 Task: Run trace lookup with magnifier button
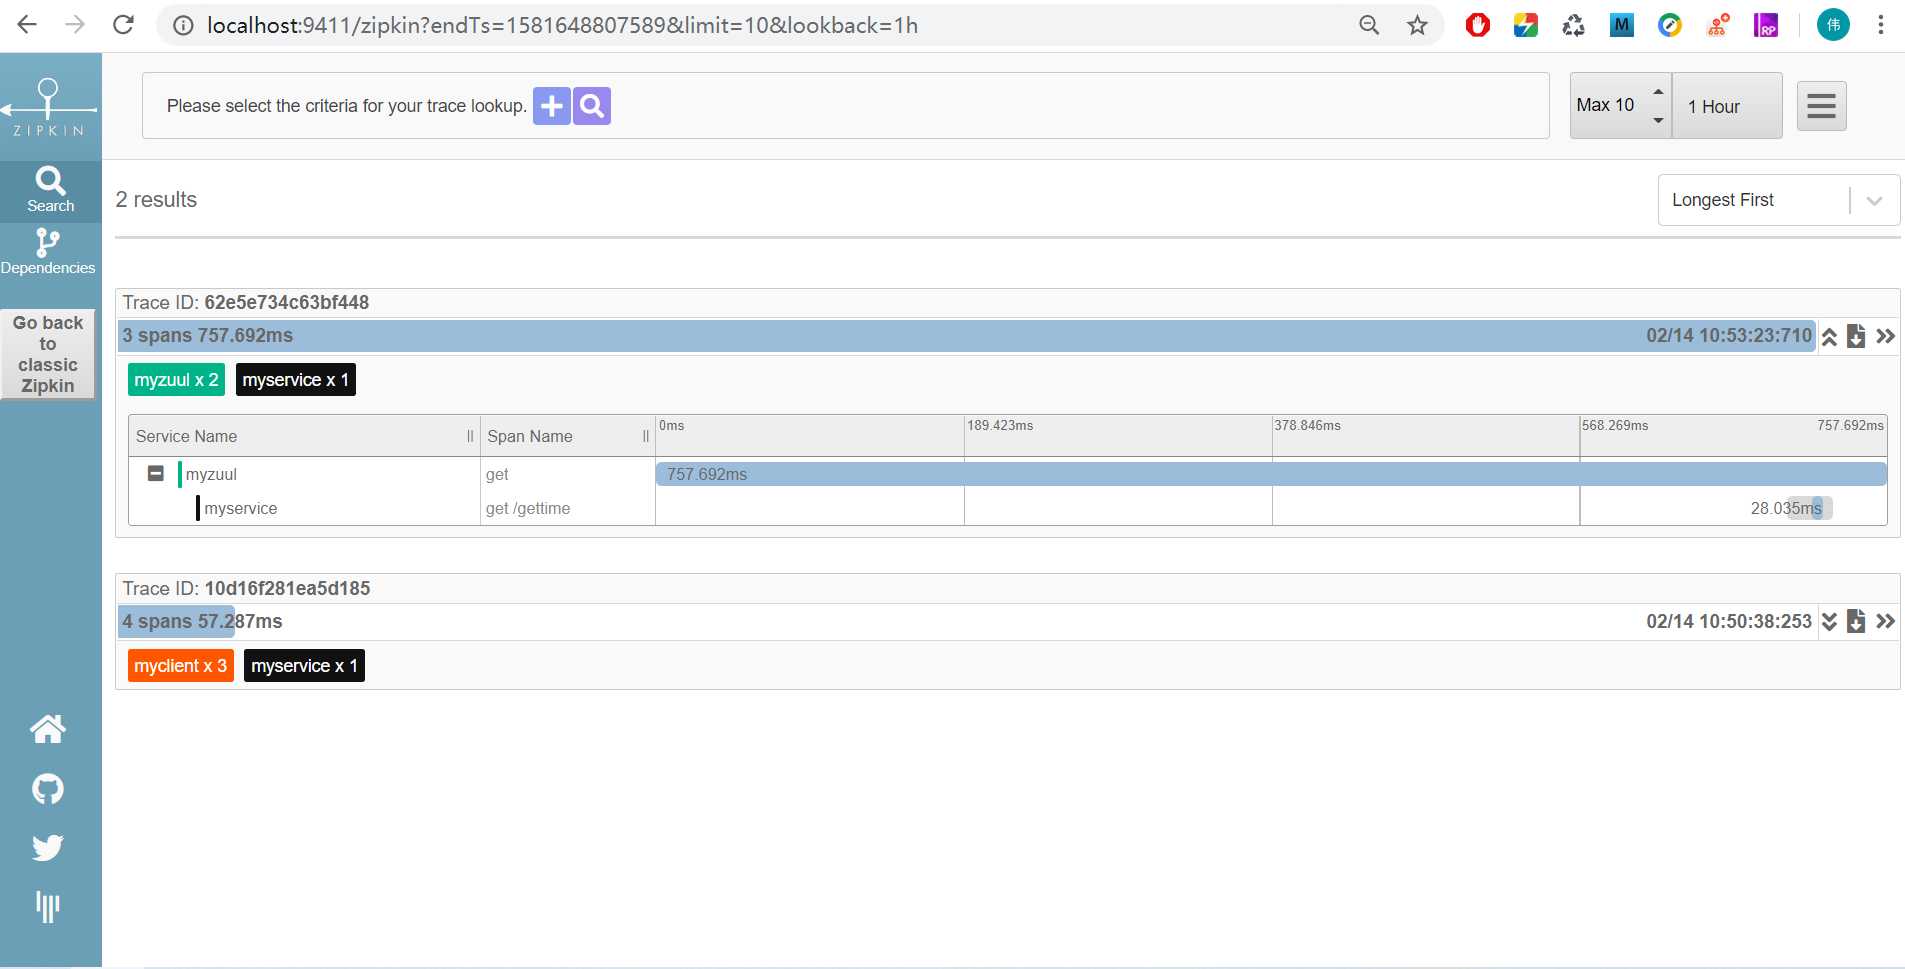click(x=592, y=106)
